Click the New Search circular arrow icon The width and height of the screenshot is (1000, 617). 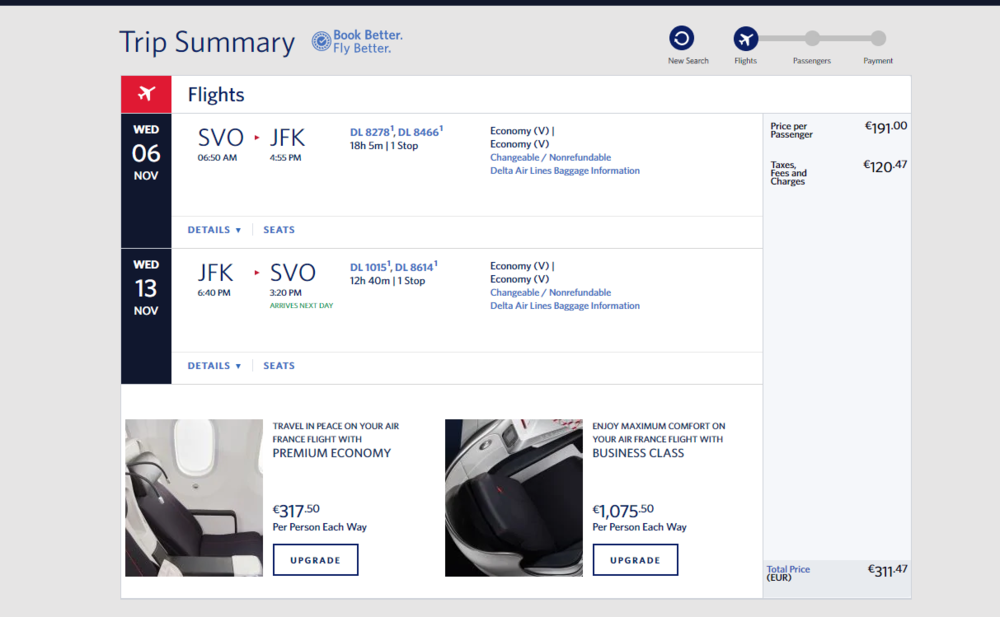click(681, 38)
